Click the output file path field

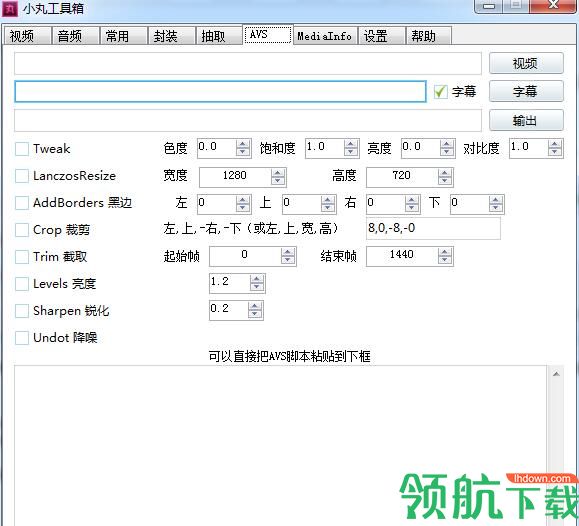click(248, 120)
